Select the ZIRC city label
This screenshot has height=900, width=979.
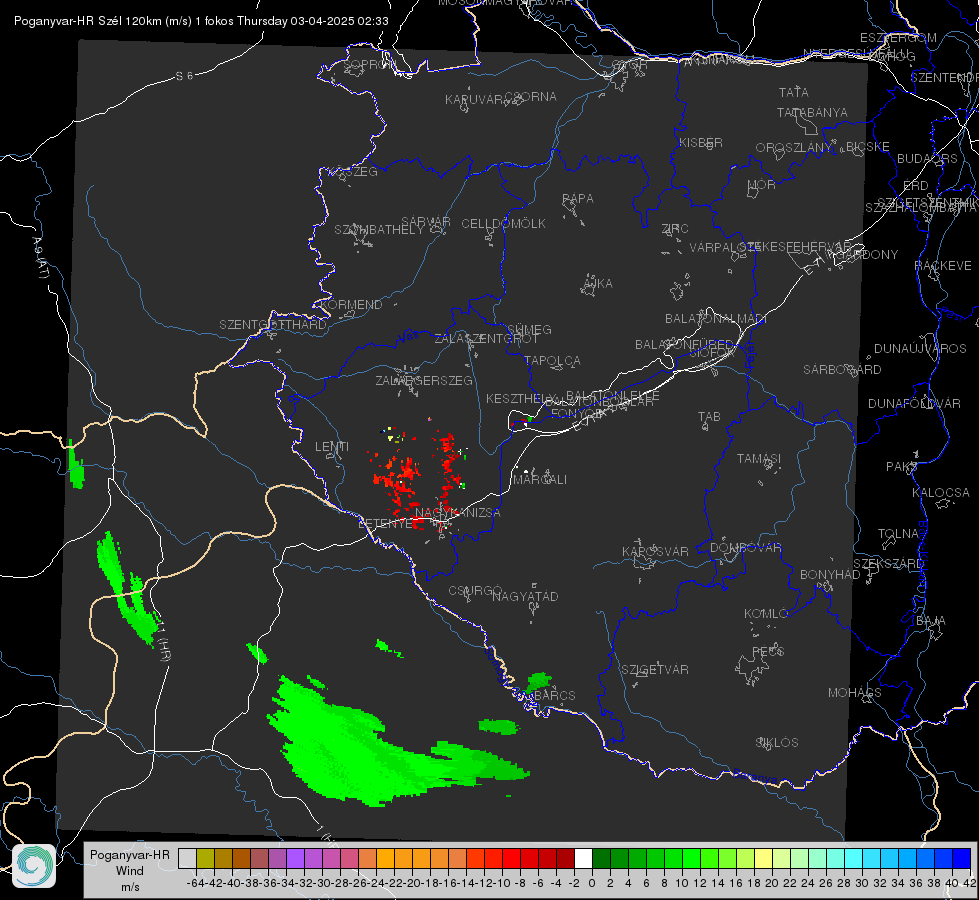[x=675, y=229]
